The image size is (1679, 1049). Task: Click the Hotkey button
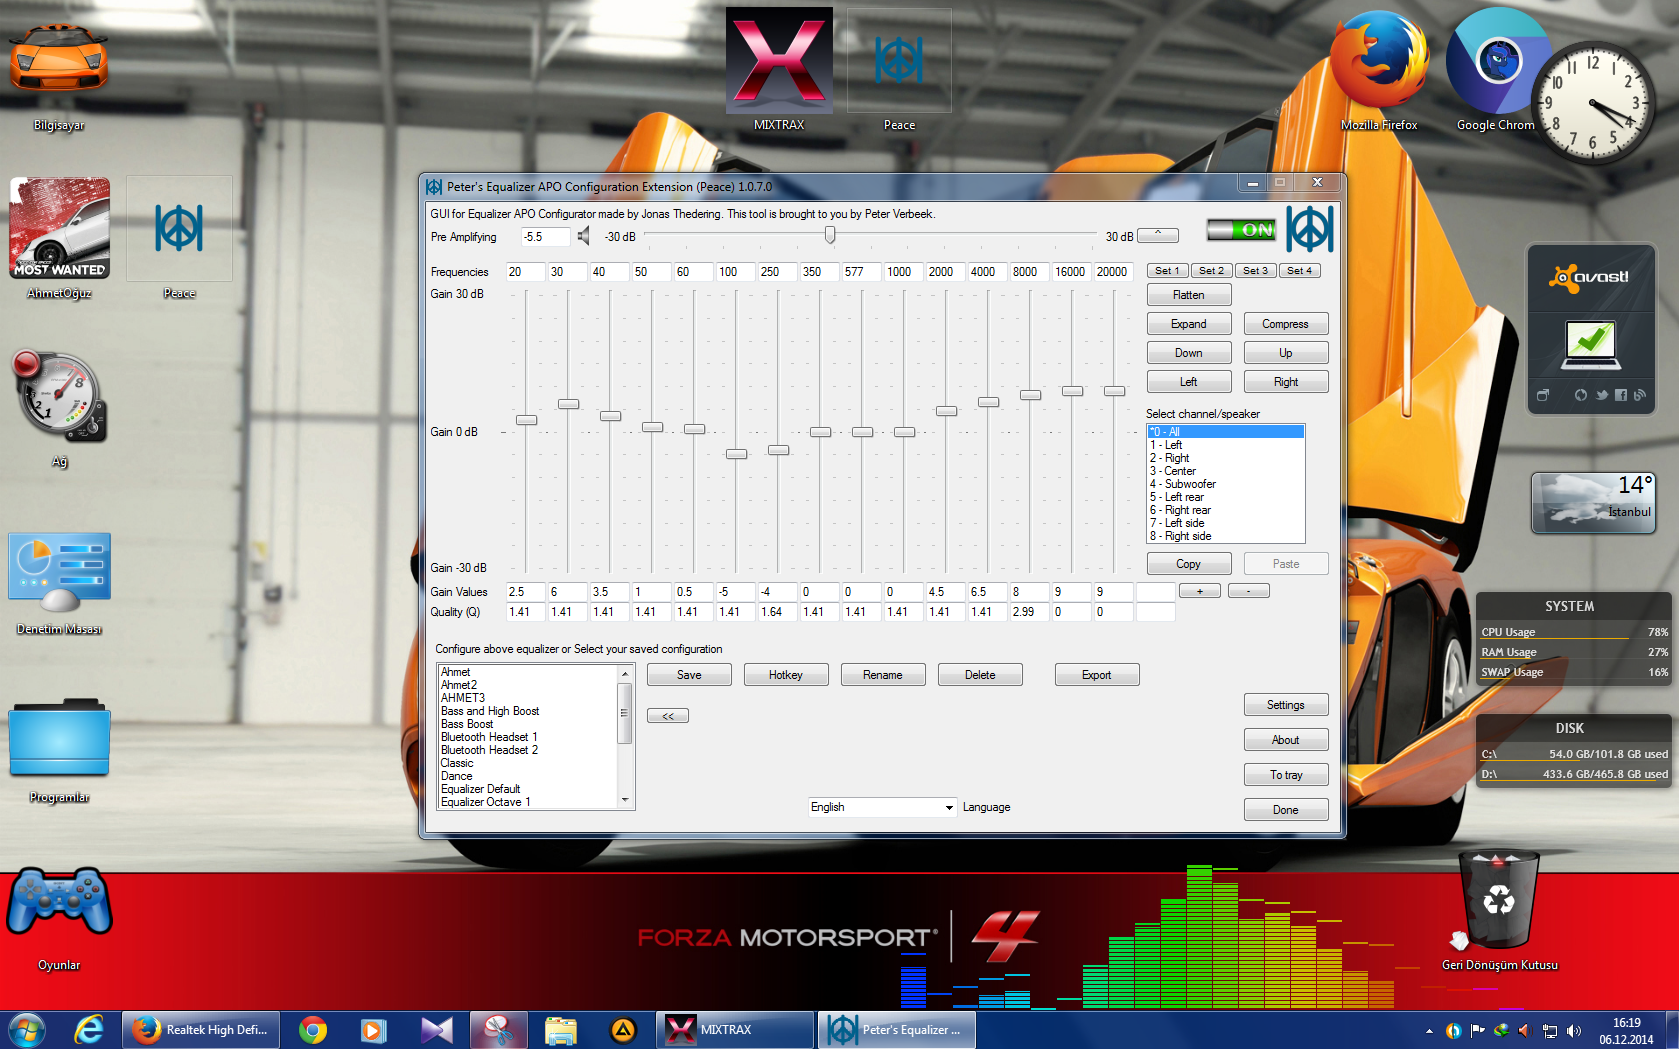click(x=786, y=675)
